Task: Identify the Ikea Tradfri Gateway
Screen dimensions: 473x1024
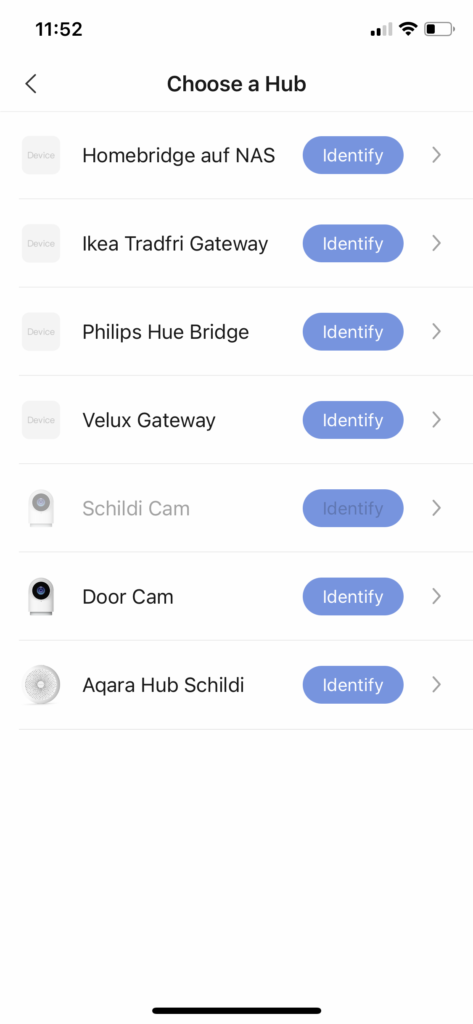Action: click(x=353, y=244)
